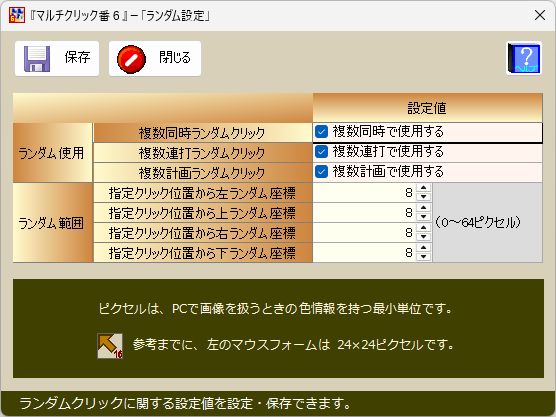Increase the 上ランダム座標 value by one step
Viewport: 556px width, 417px height.
click(423, 208)
